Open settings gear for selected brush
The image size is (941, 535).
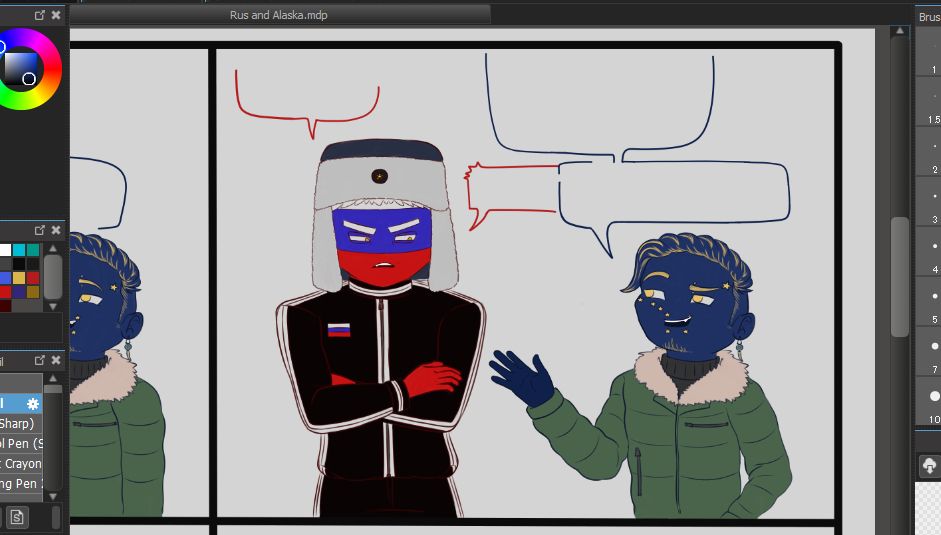pyautogui.click(x=32, y=404)
